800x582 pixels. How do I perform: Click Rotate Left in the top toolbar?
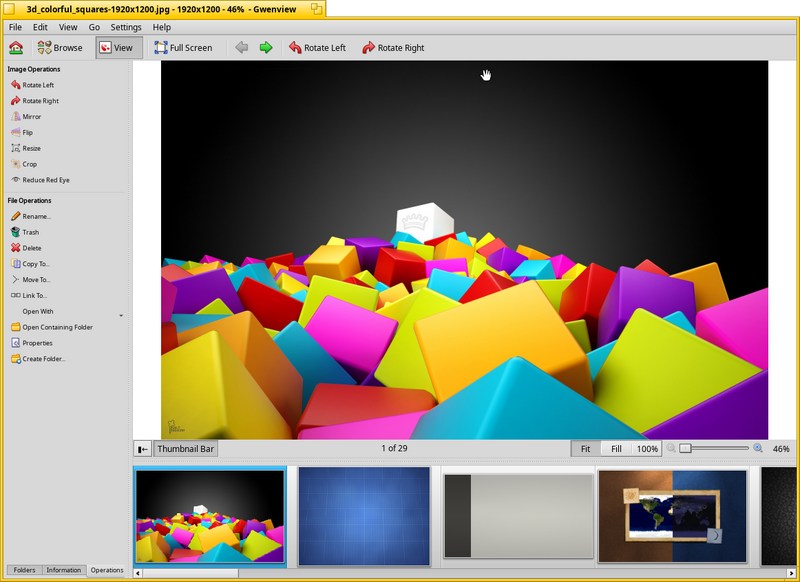tap(317, 47)
